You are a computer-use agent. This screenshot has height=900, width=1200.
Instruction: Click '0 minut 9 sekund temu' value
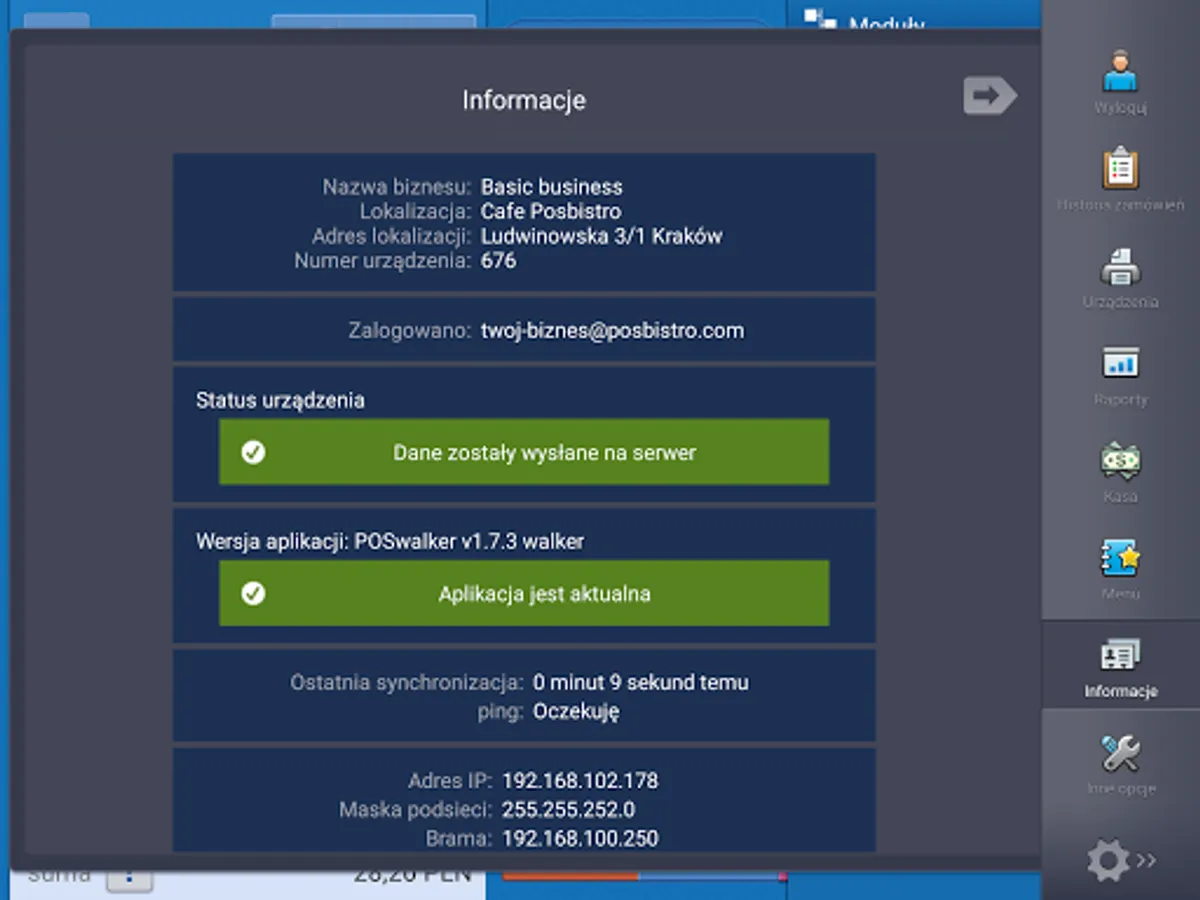click(641, 682)
